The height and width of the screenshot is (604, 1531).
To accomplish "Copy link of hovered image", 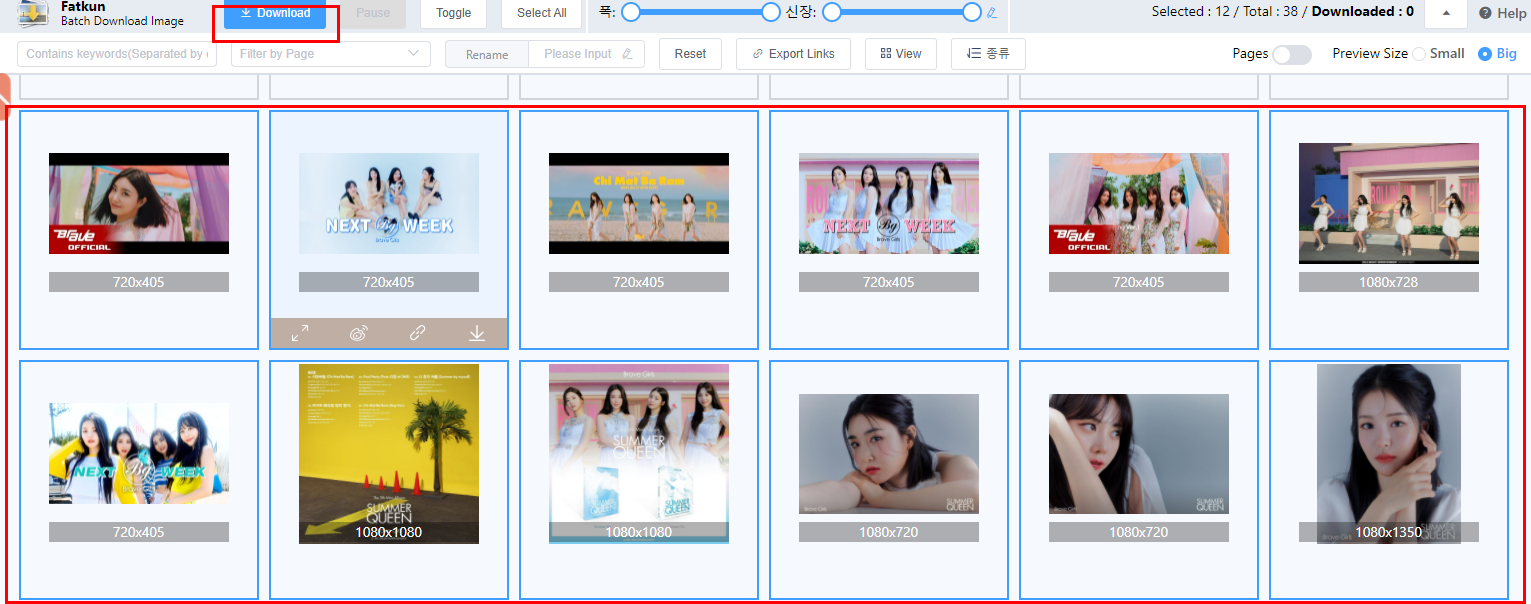I will [x=418, y=334].
